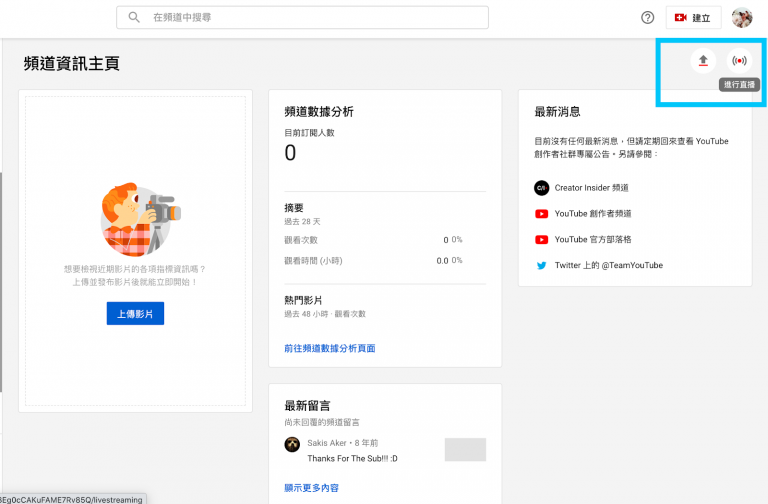Click the 頻道數據分析 card heading
Viewport: 768px width, 504px height.
point(319,112)
